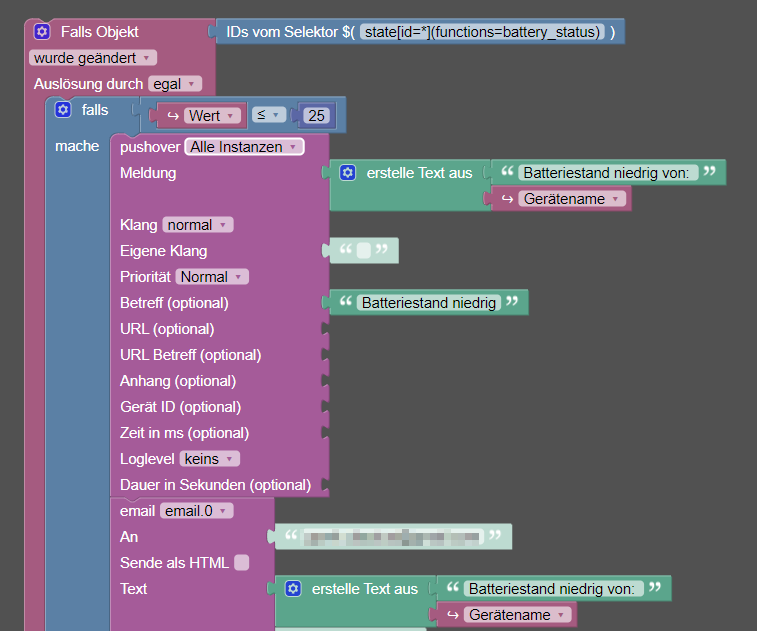The height and width of the screenshot is (631, 757).
Task: Change the ≤ comparison operator dropdown
Action: (x=269, y=115)
